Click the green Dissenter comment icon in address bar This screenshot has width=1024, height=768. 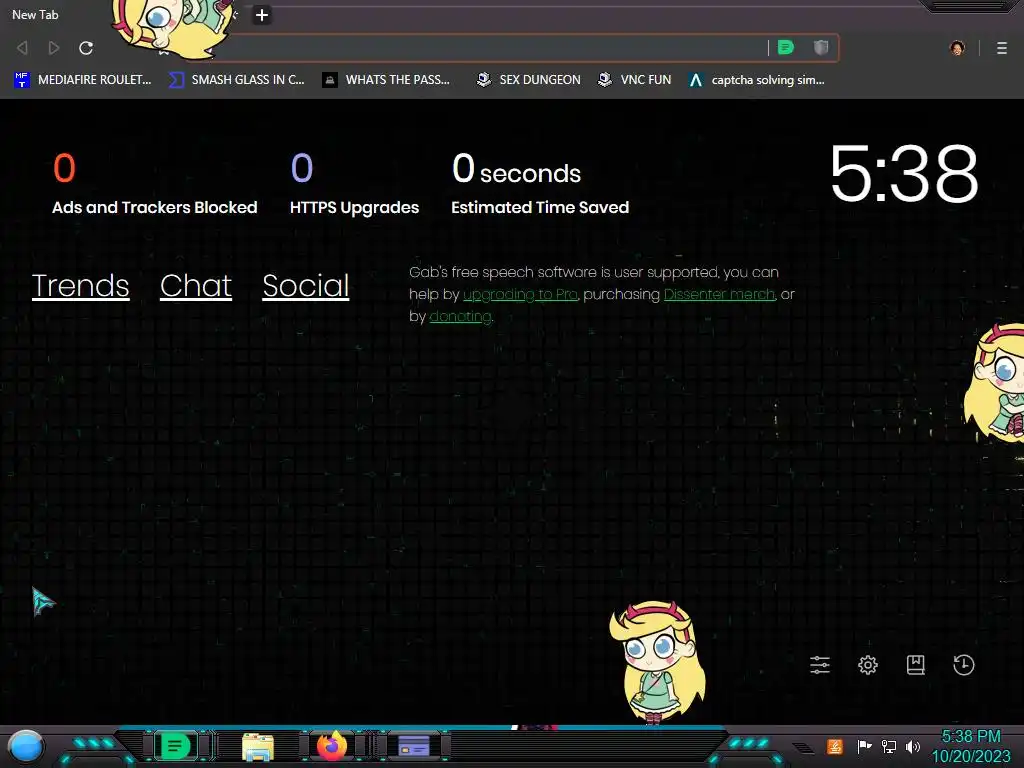[786, 47]
